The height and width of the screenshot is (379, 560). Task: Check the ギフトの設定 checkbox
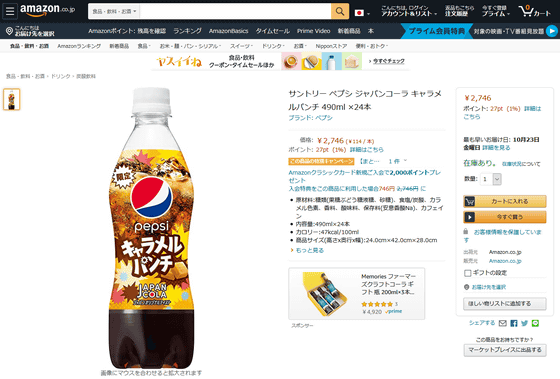(x=468, y=273)
